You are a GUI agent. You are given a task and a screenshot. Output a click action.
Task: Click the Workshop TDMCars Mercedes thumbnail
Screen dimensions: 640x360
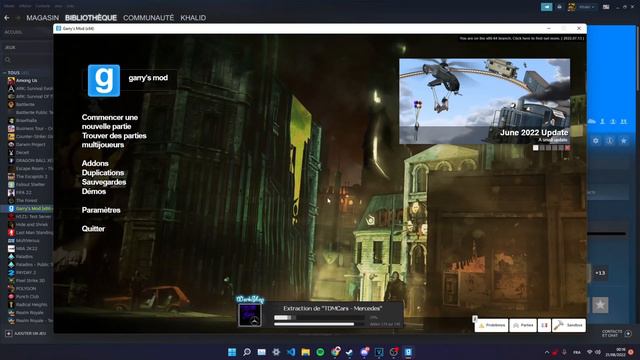coord(250,315)
